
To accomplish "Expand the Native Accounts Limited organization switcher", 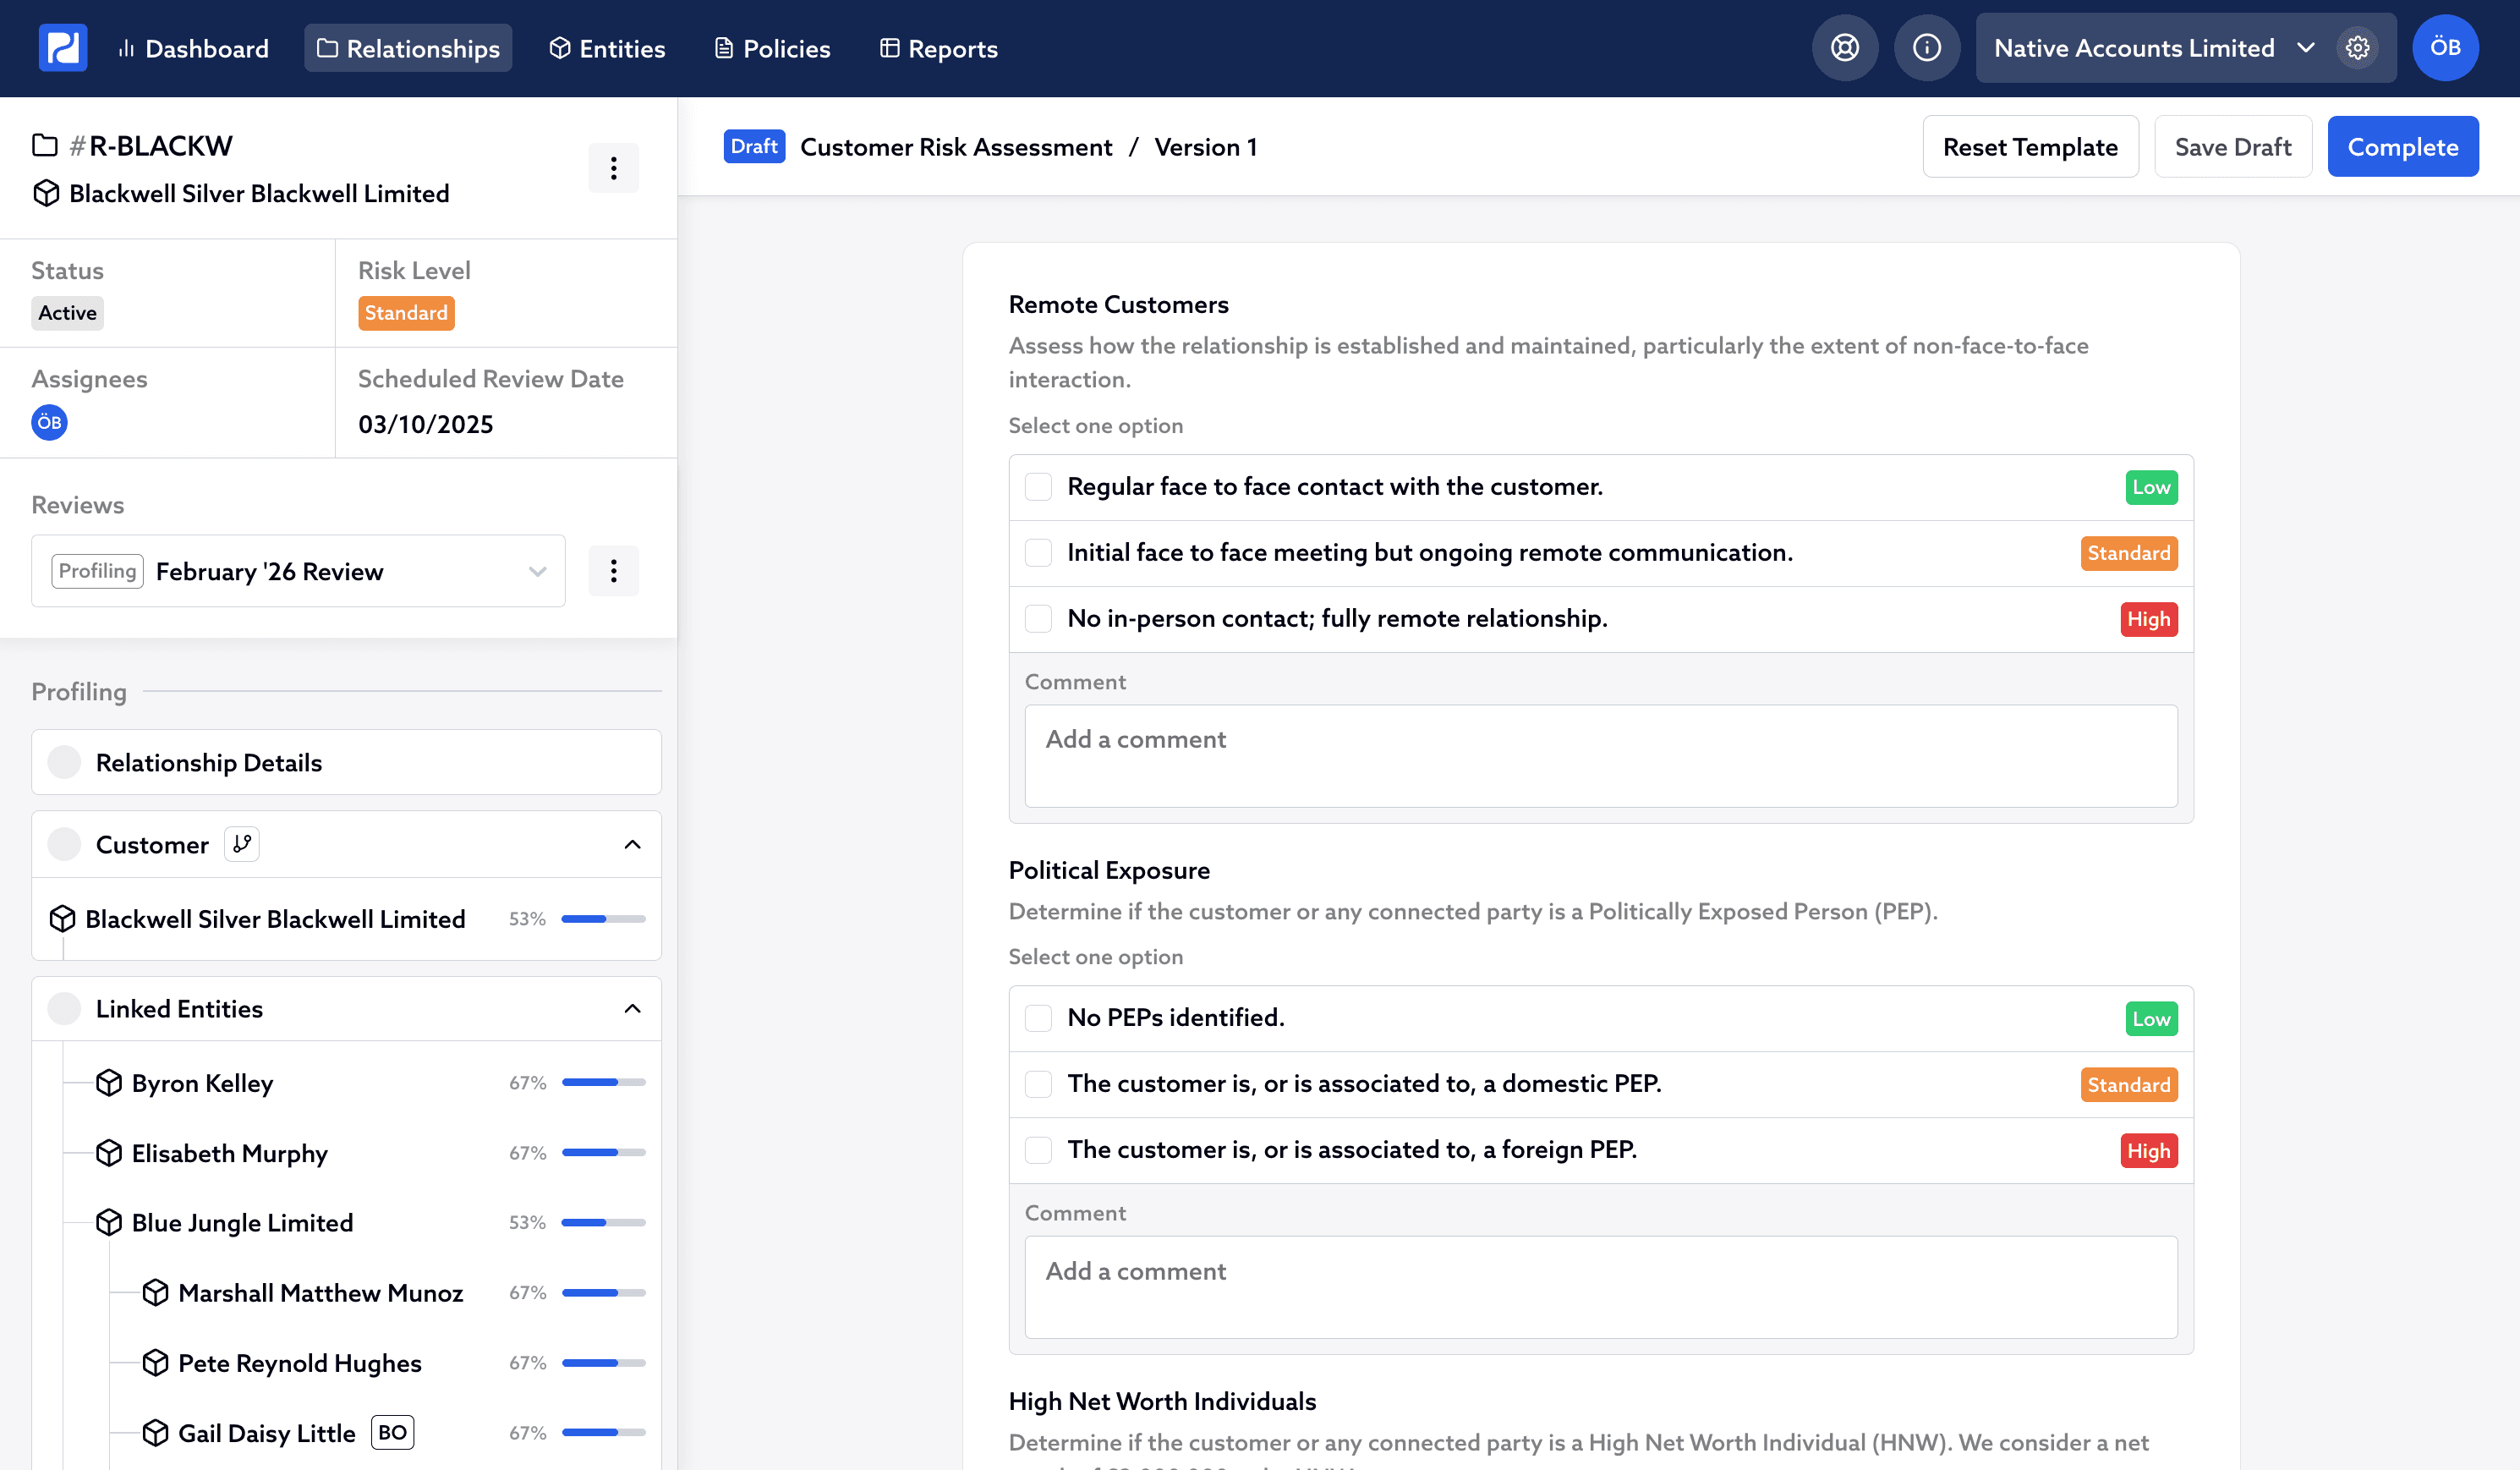I will click(x=2150, y=48).
